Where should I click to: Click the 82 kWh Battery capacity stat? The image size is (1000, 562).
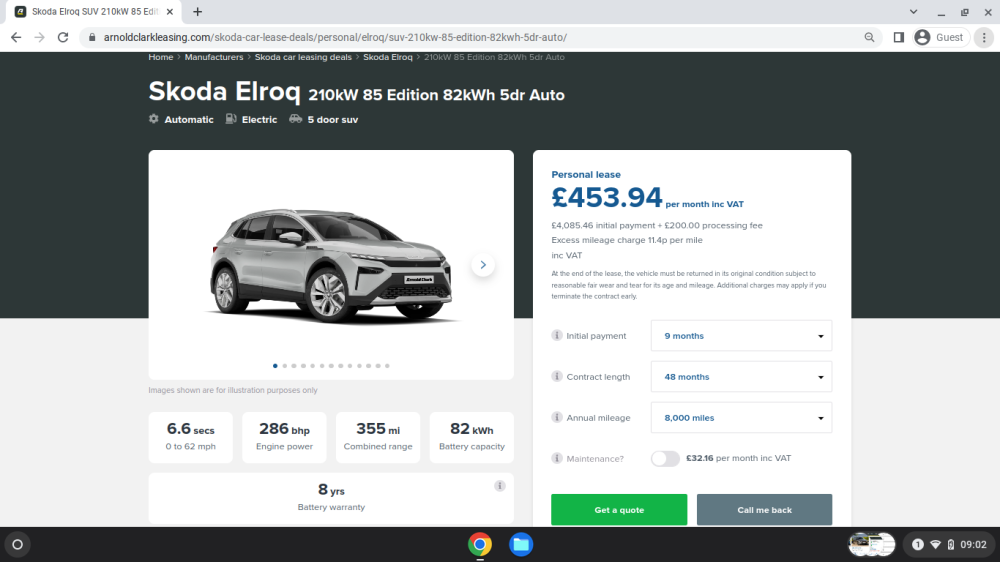[472, 437]
